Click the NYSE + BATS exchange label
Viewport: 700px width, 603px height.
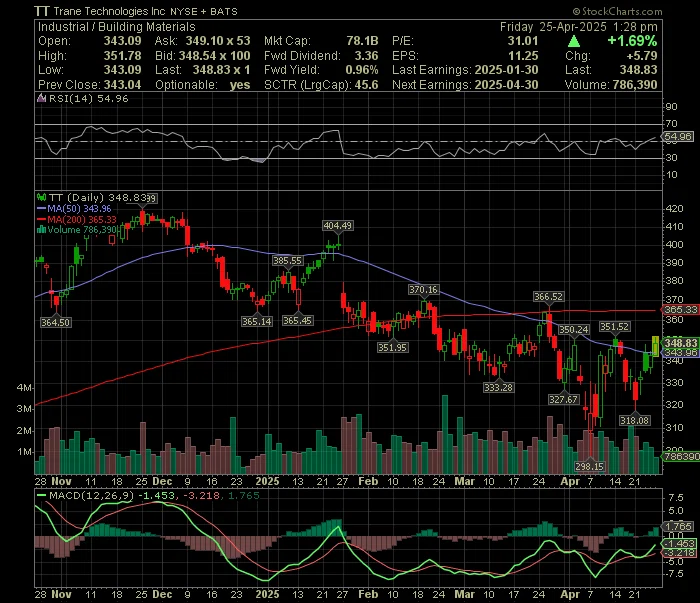204,12
